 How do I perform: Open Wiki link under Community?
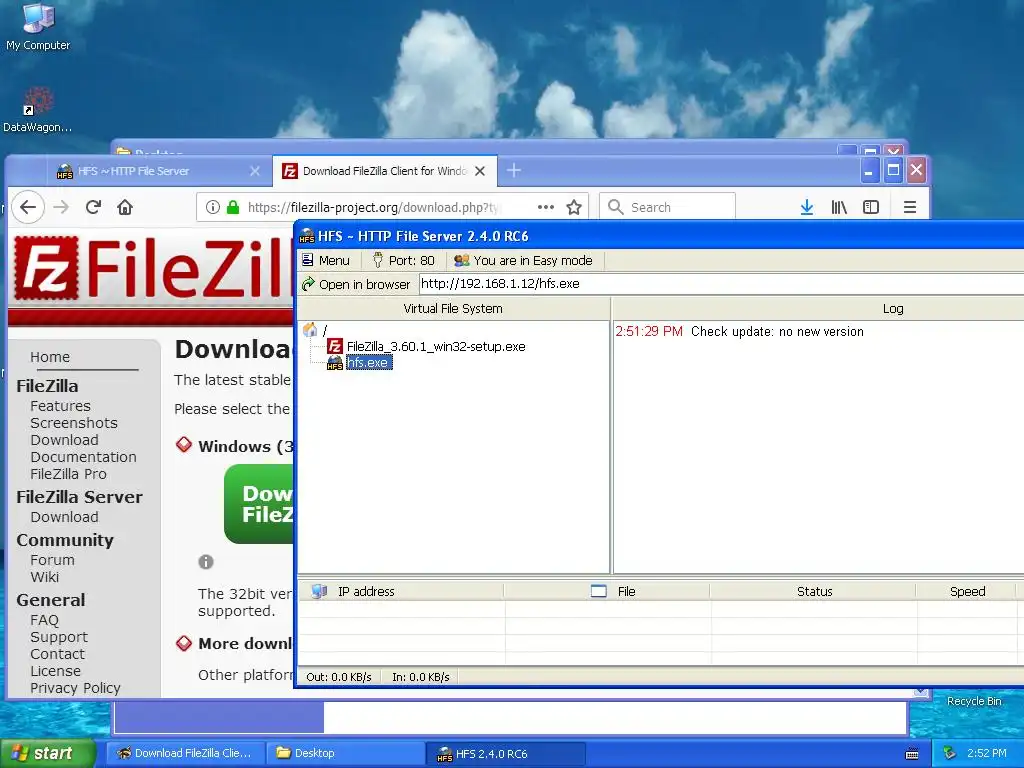pos(44,577)
